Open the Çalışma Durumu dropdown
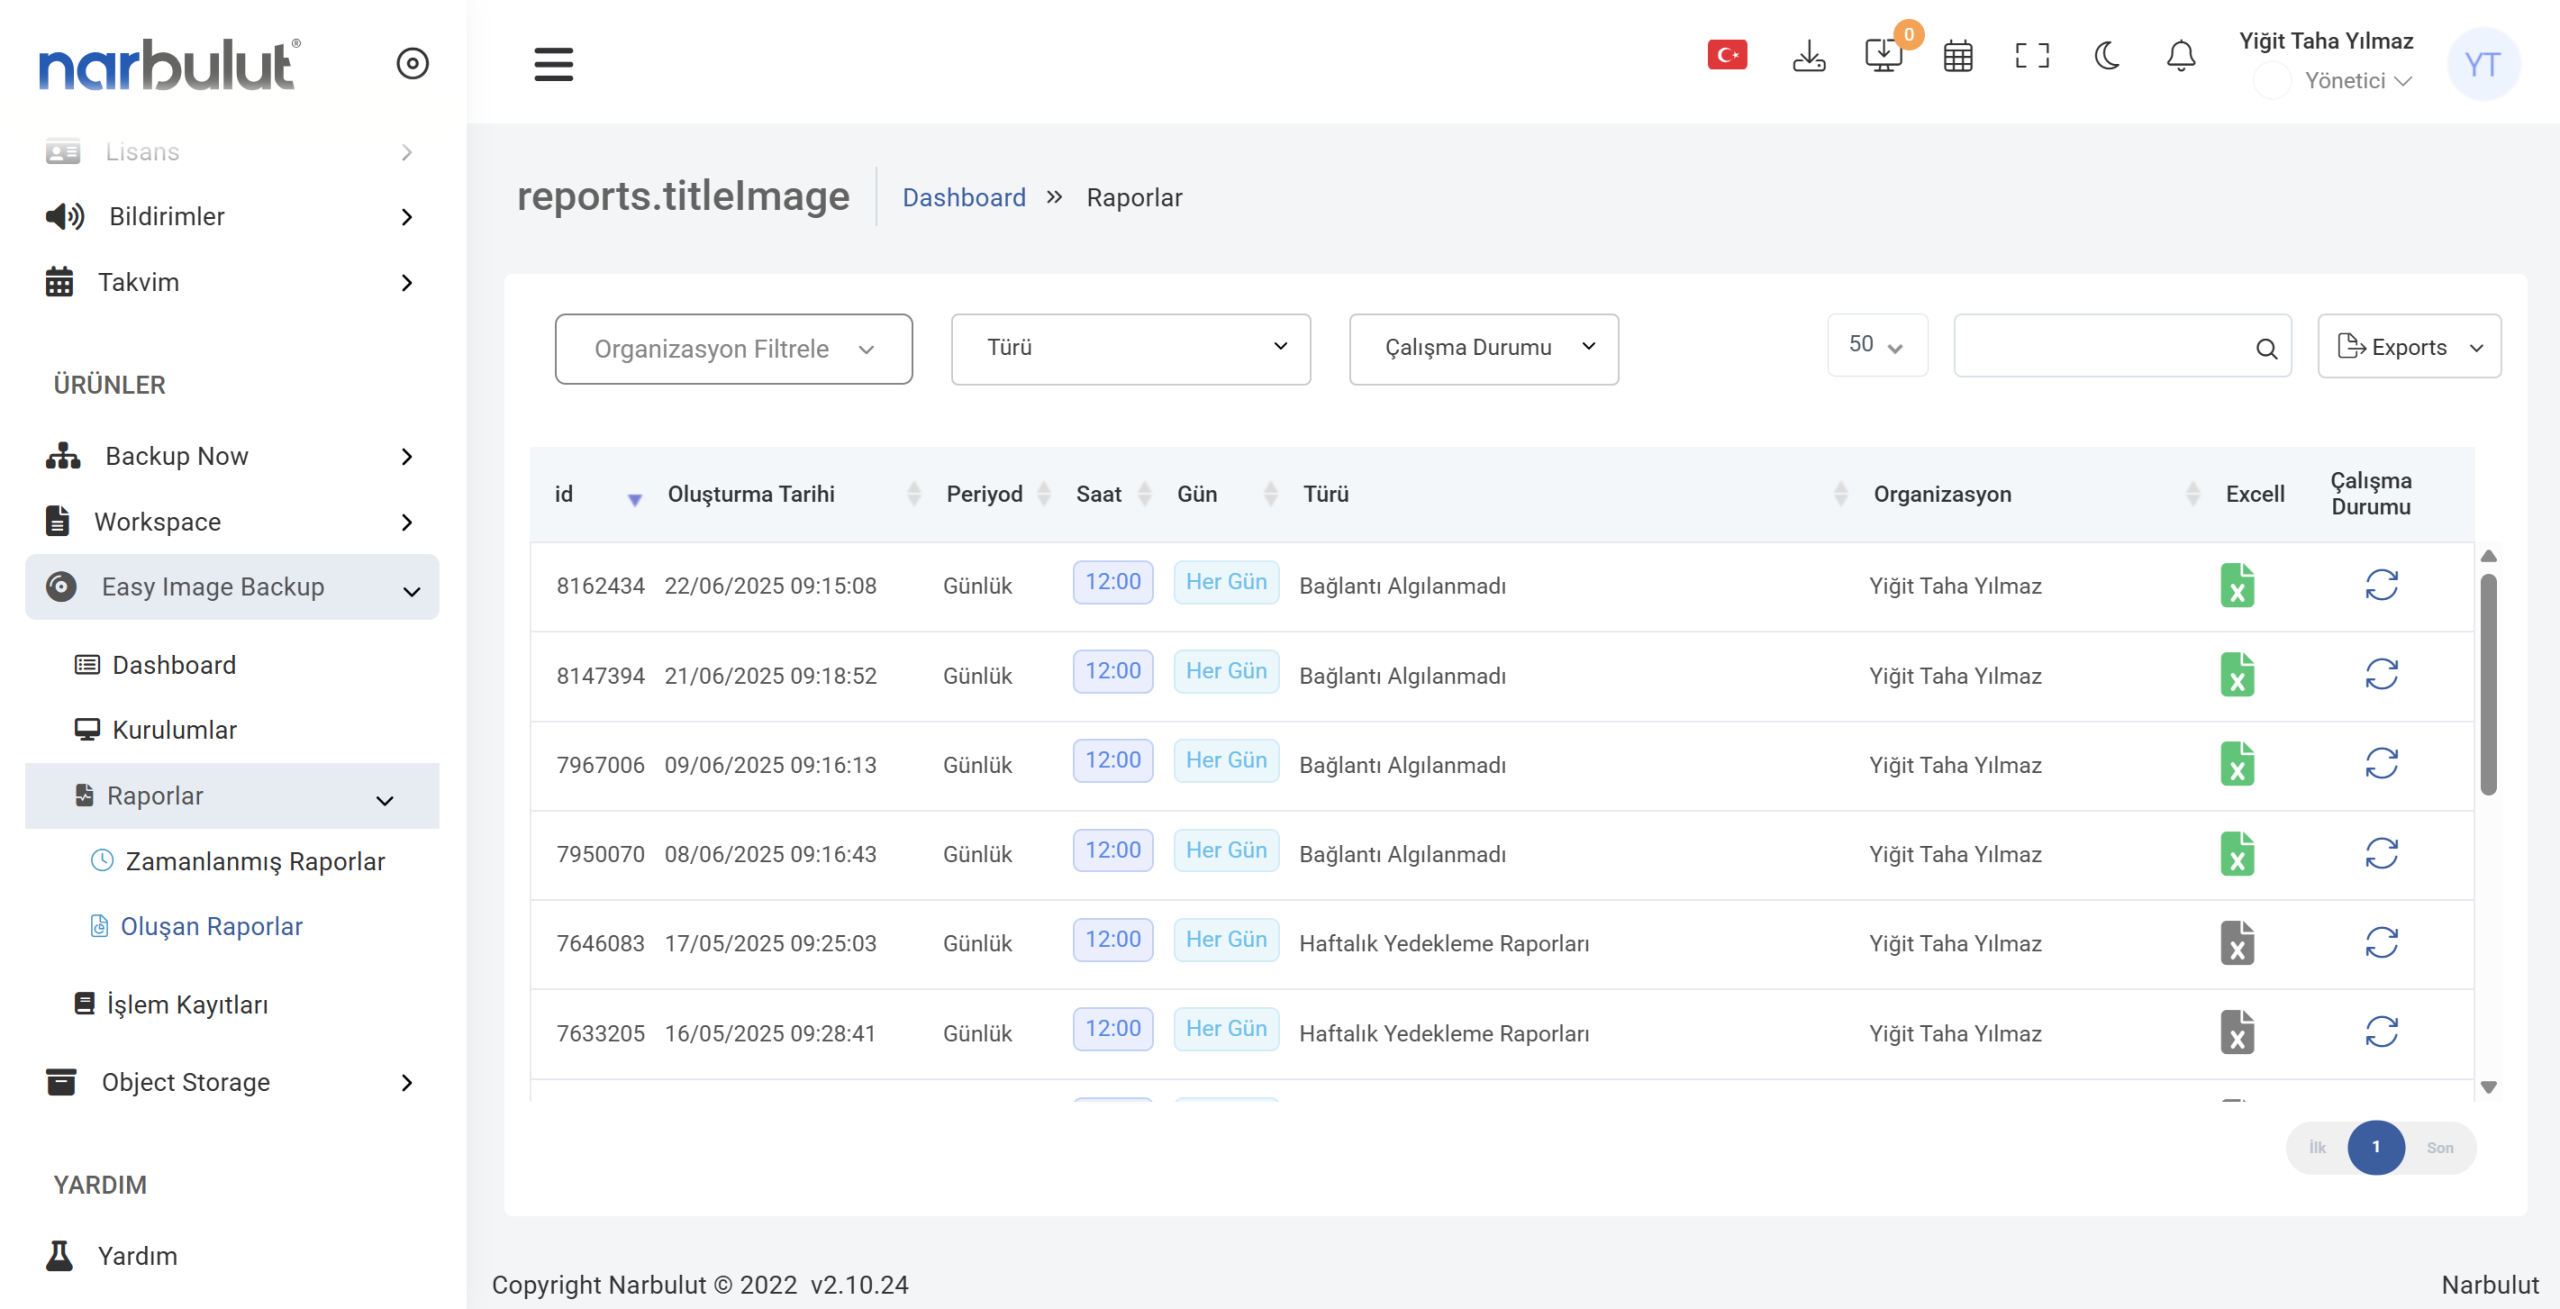 coord(1483,348)
